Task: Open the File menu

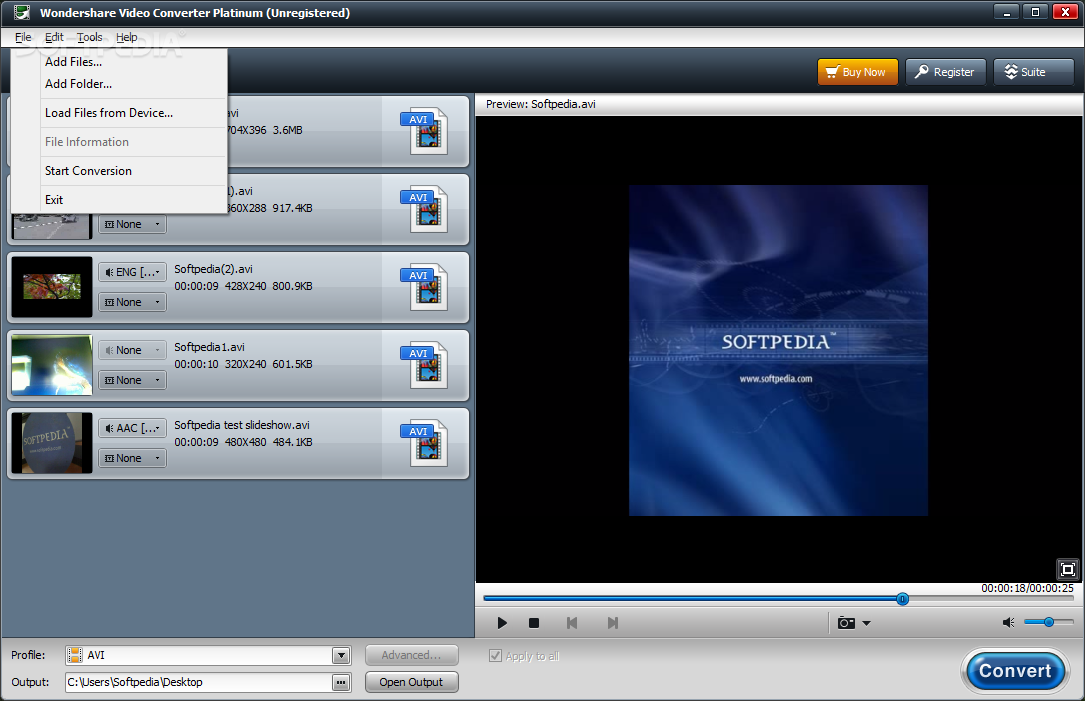Action: [x=23, y=37]
